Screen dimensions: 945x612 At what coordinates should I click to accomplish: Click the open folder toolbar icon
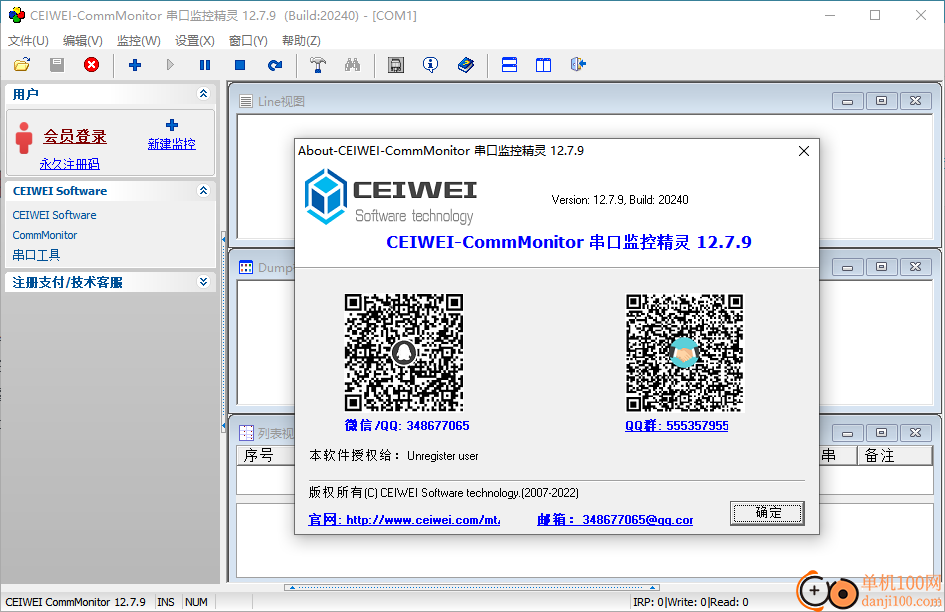click(x=22, y=65)
